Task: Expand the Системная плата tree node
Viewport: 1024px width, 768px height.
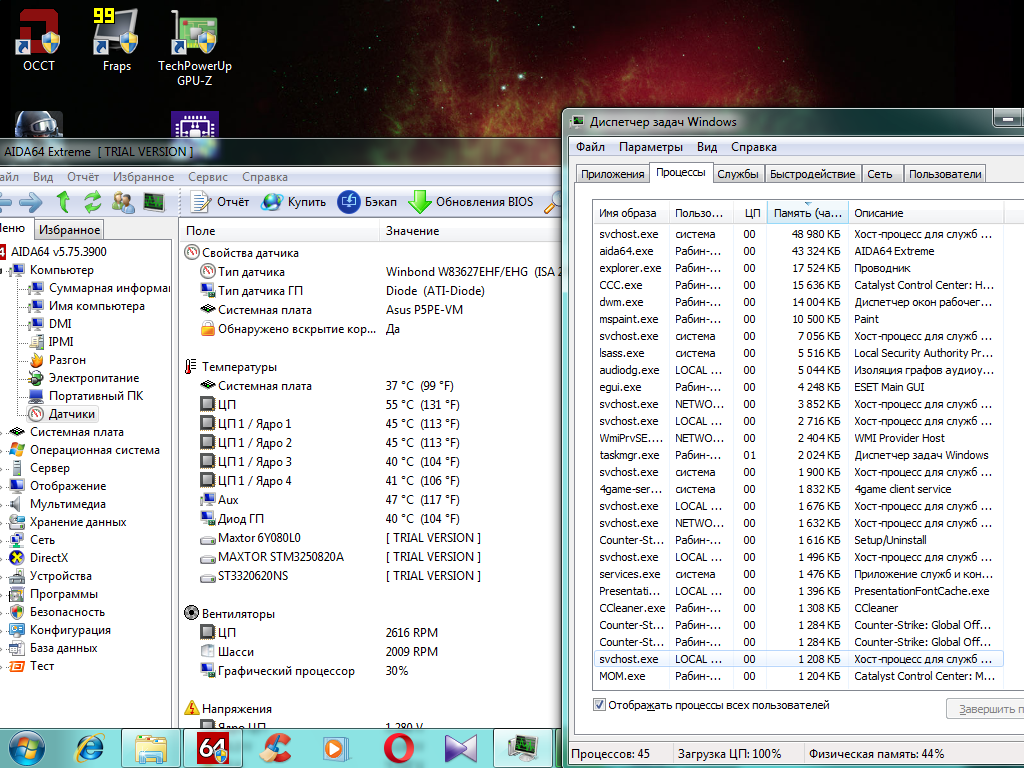Action: pyautogui.click(x=2, y=432)
